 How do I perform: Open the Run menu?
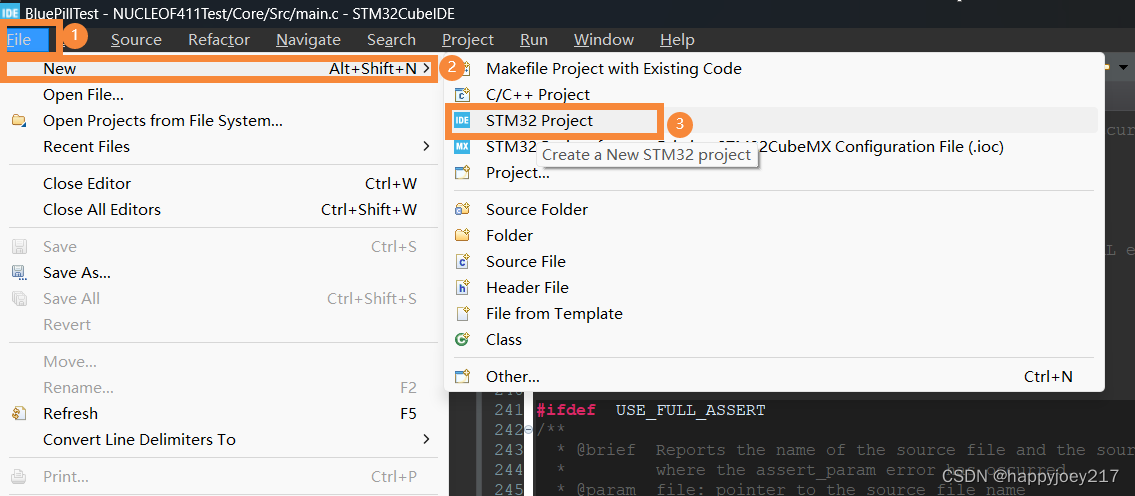533,40
